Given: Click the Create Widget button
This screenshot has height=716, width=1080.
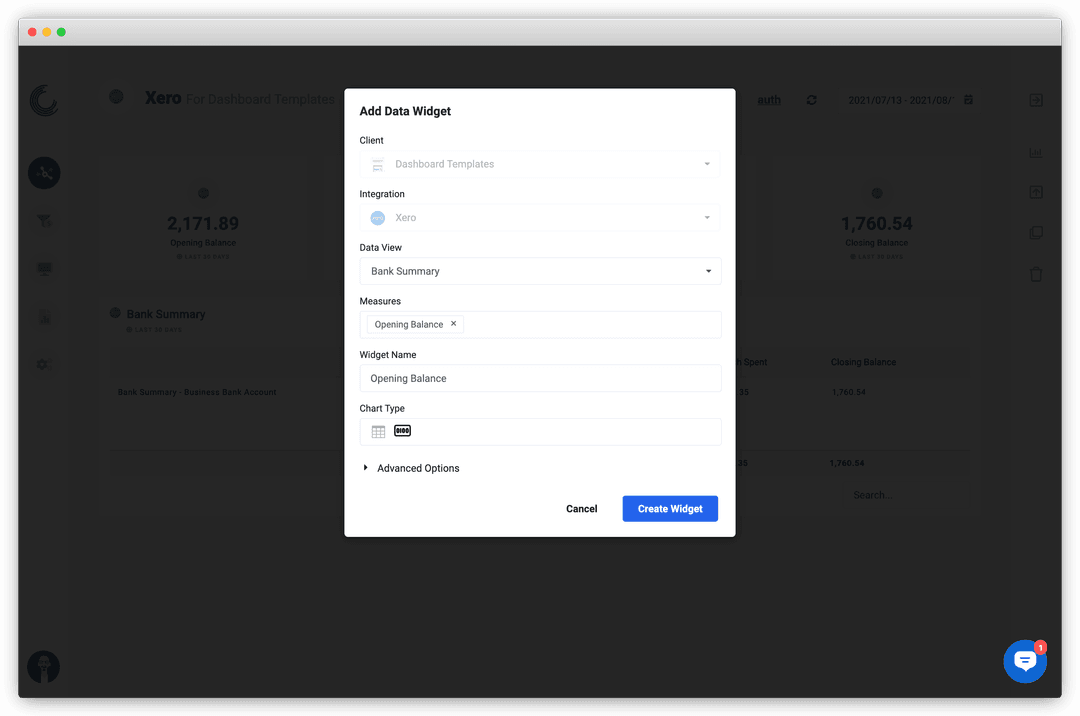Looking at the screenshot, I should pyautogui.click(x=670, y=509).
